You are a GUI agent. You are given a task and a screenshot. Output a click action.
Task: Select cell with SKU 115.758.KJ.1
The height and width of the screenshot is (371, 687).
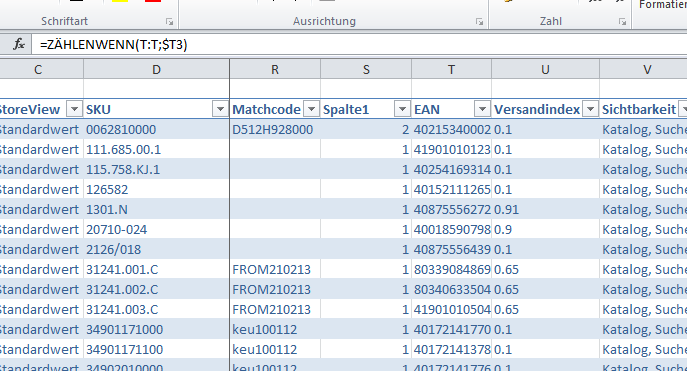click(x=156, y=170)
